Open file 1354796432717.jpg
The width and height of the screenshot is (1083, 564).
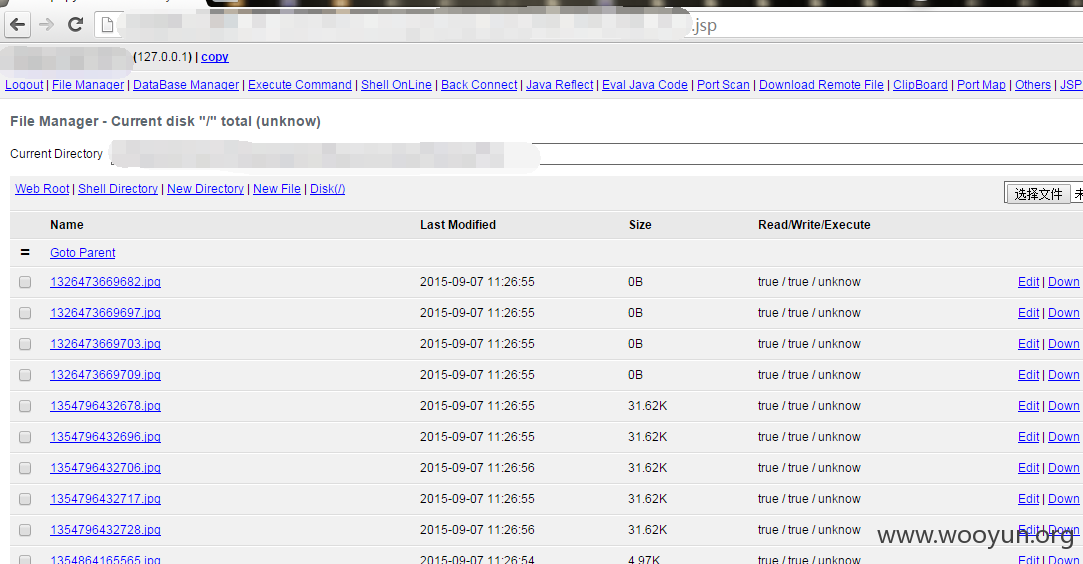click(x=105, y=498)
